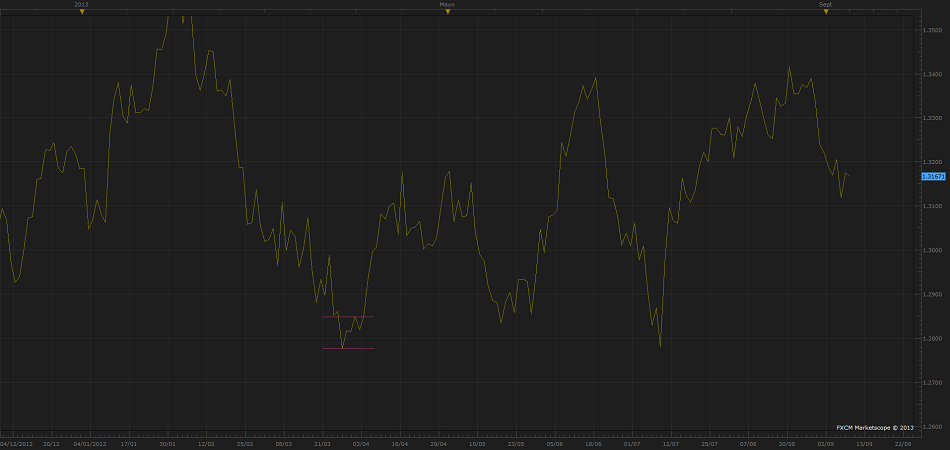Image resolution: width=950 pixels, height=450 pixels.
Task: Pick the 29/04 date label
Action: point(438,442)
